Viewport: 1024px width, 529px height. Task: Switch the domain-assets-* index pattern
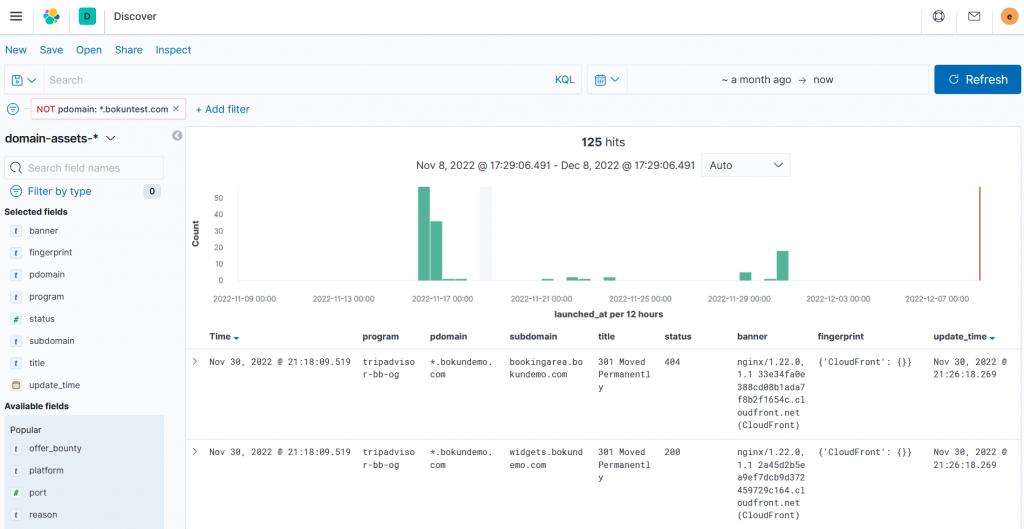click(60, 138)
